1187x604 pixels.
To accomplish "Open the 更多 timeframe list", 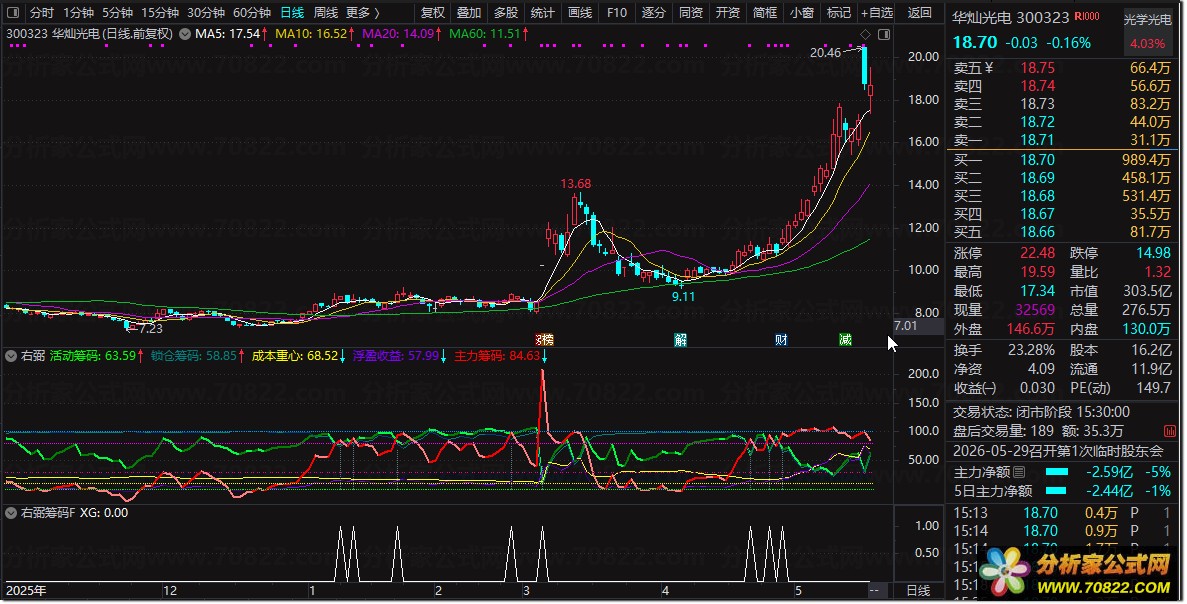I will 362,13.
